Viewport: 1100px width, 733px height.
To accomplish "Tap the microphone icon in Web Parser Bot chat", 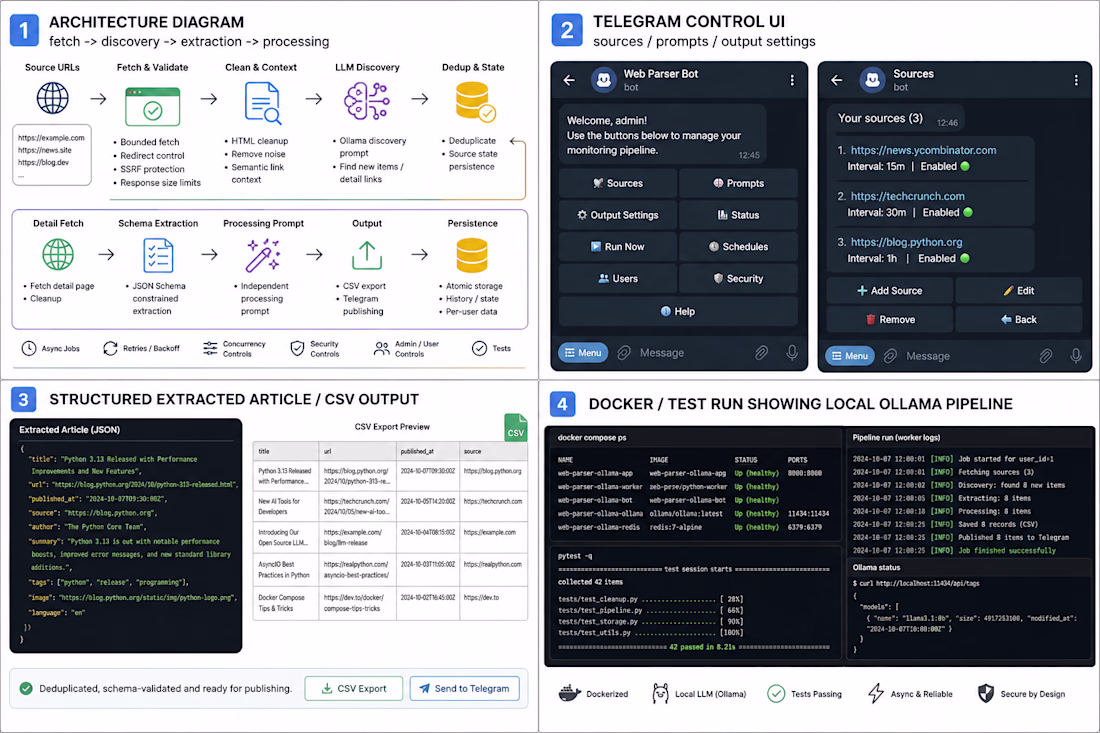I will tap(792, 353).
